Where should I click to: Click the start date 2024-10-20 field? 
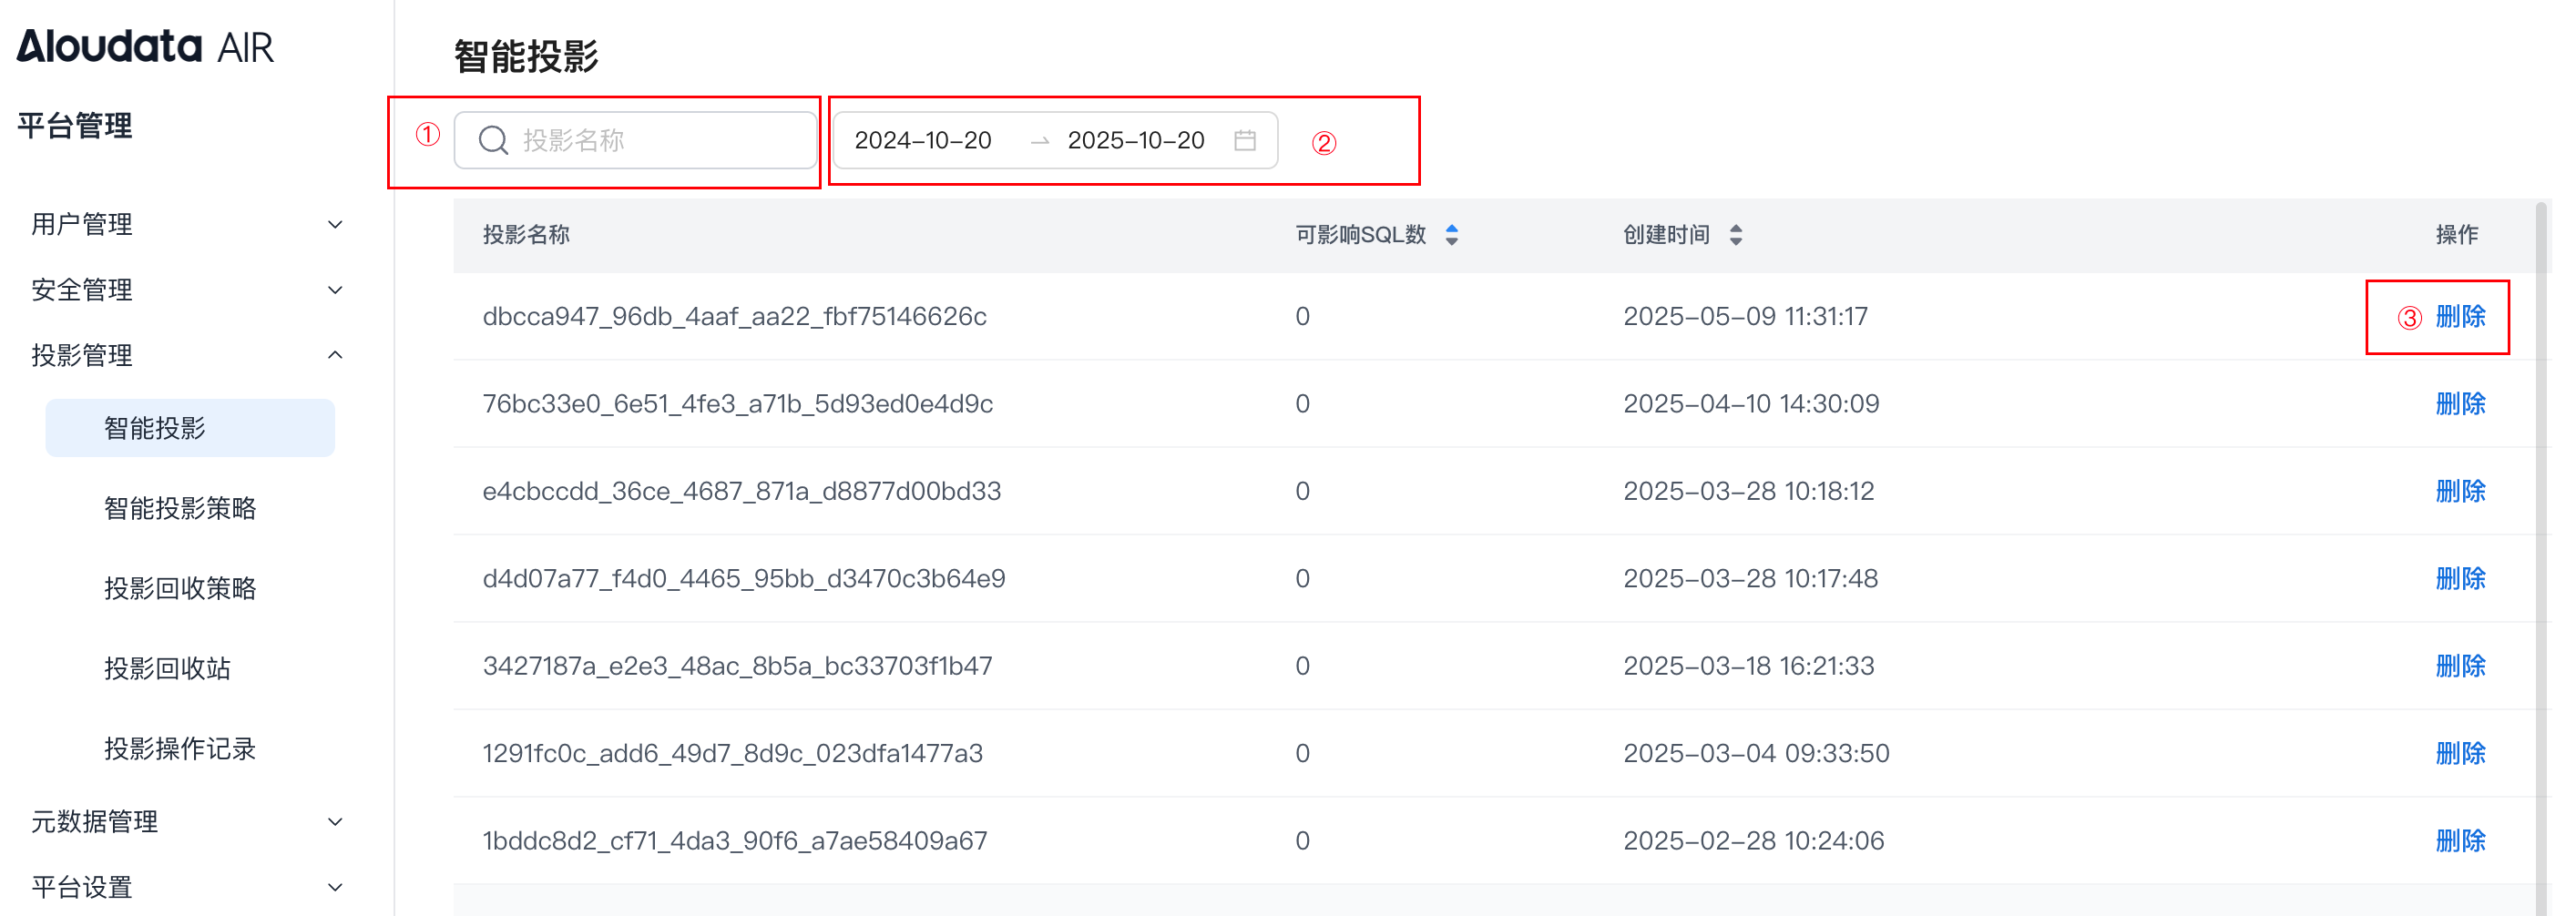[923, 140]
